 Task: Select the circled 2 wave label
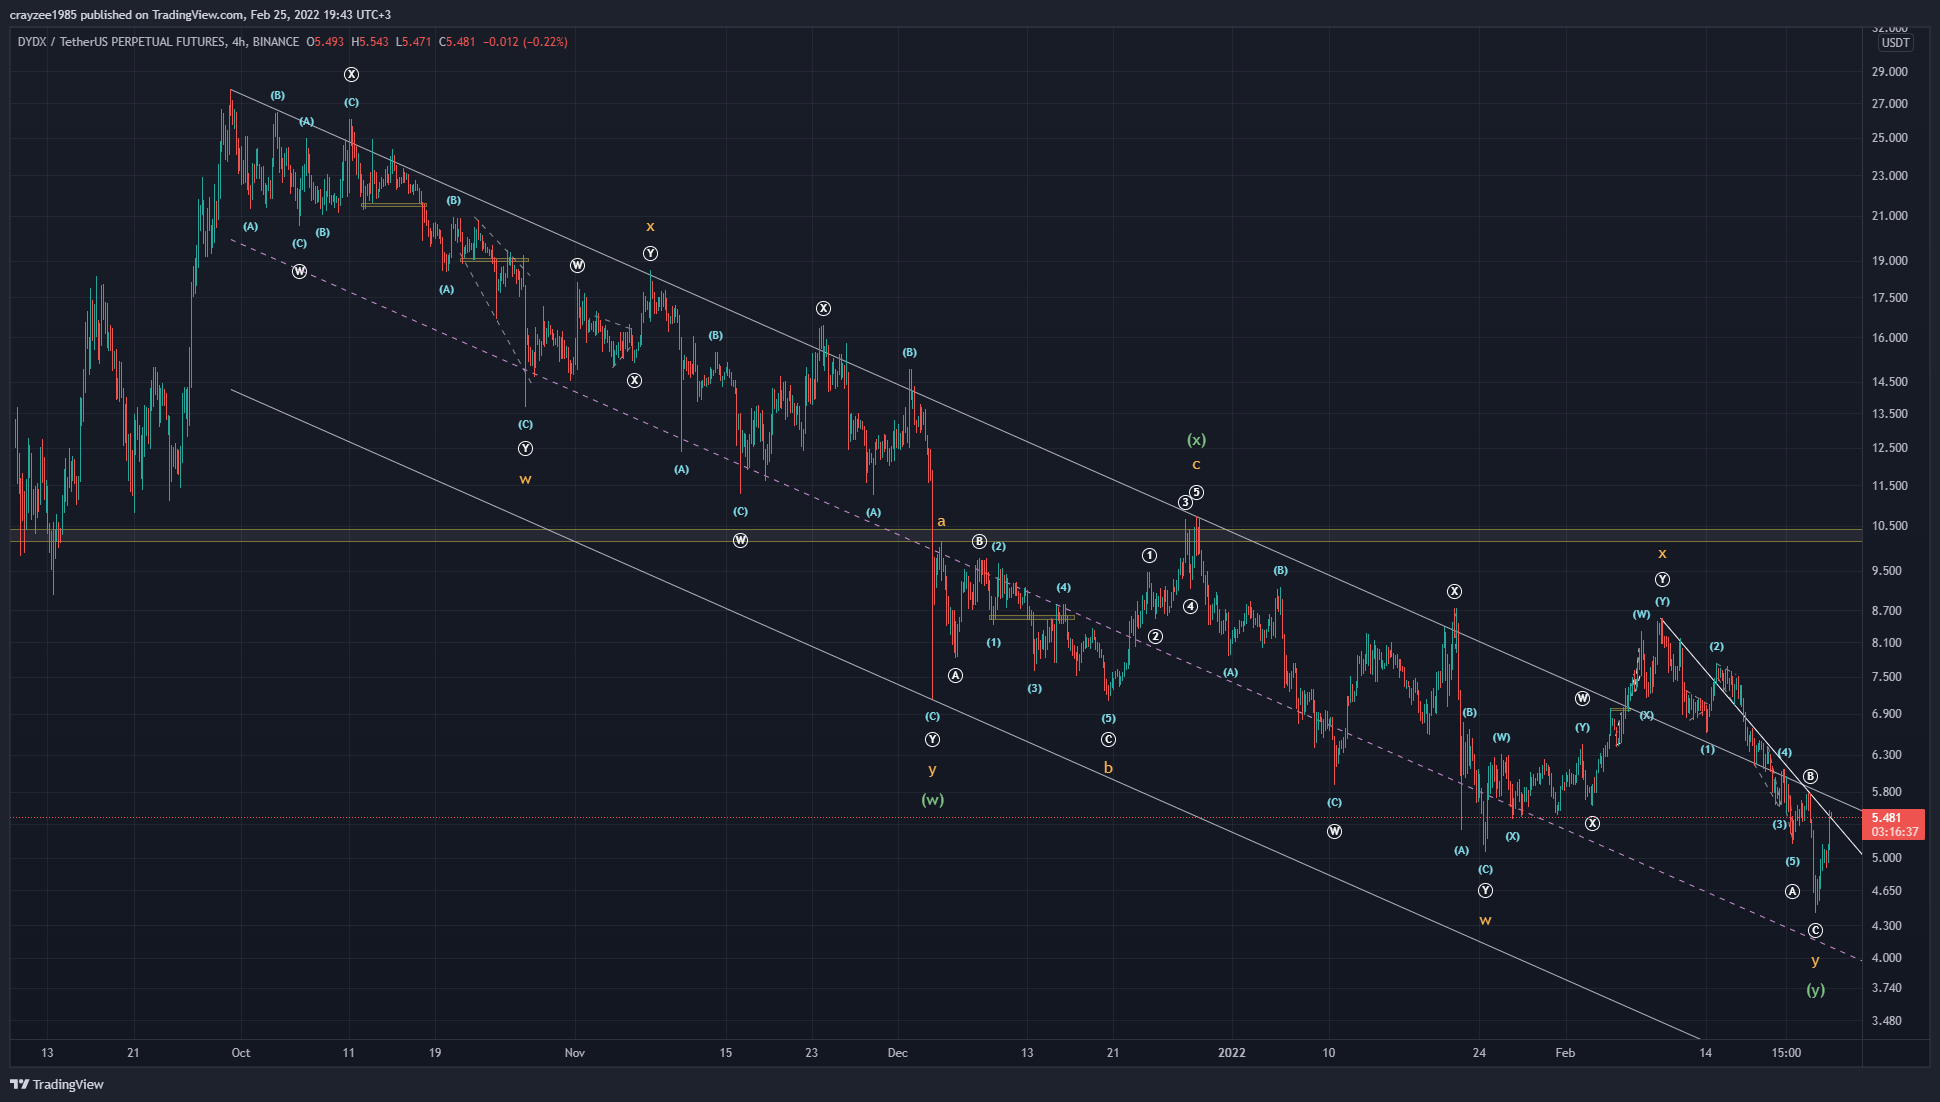(x=1155, y=636)
